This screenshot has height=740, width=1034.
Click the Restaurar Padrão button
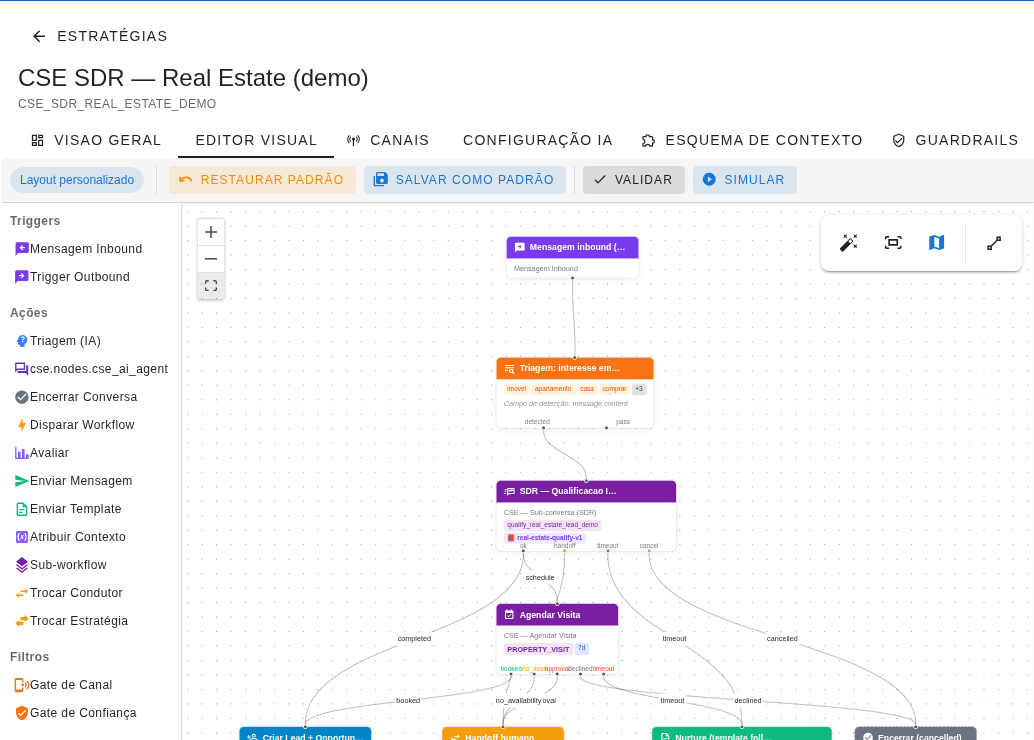point(262,180)
